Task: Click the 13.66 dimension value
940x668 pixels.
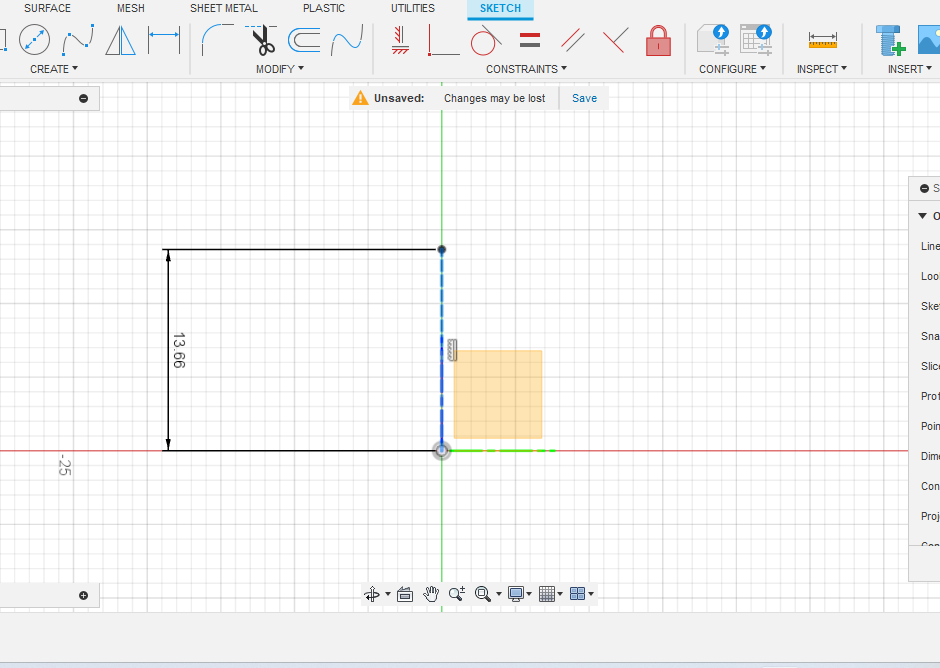Action: [179, 350]
